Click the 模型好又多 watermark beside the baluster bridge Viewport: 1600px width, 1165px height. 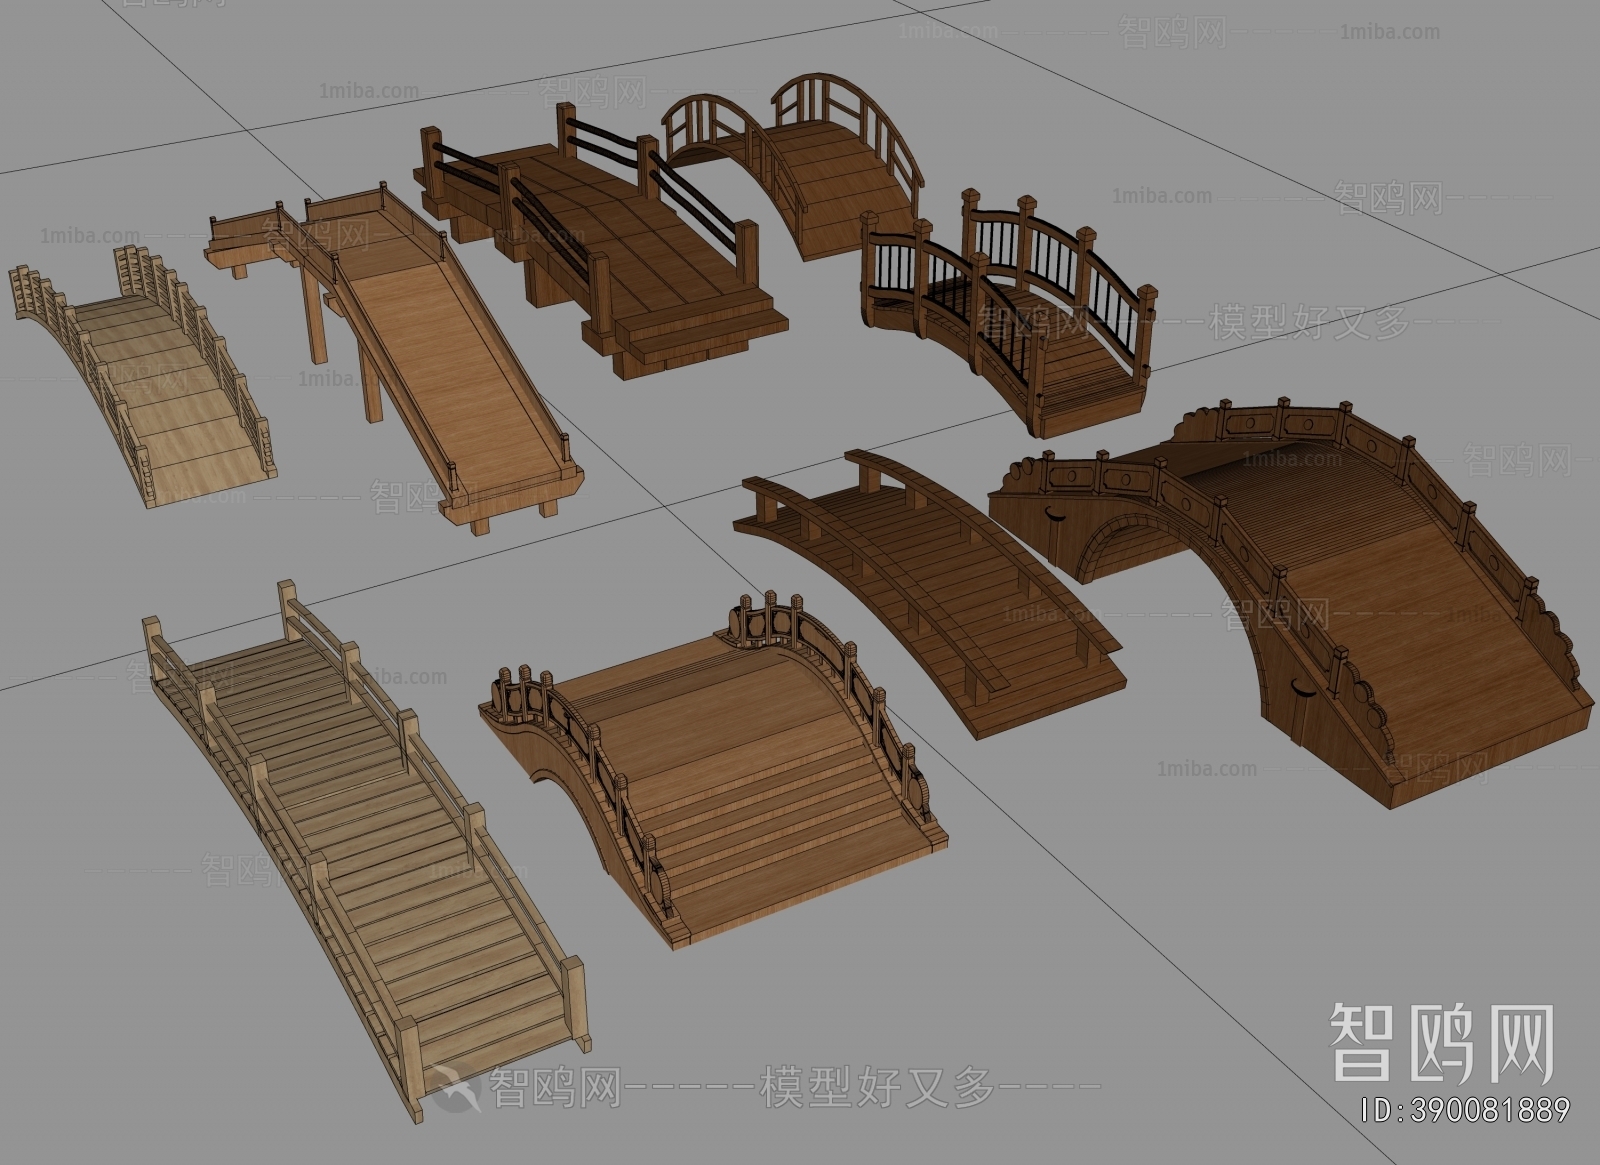click(x=1310, y=322)
